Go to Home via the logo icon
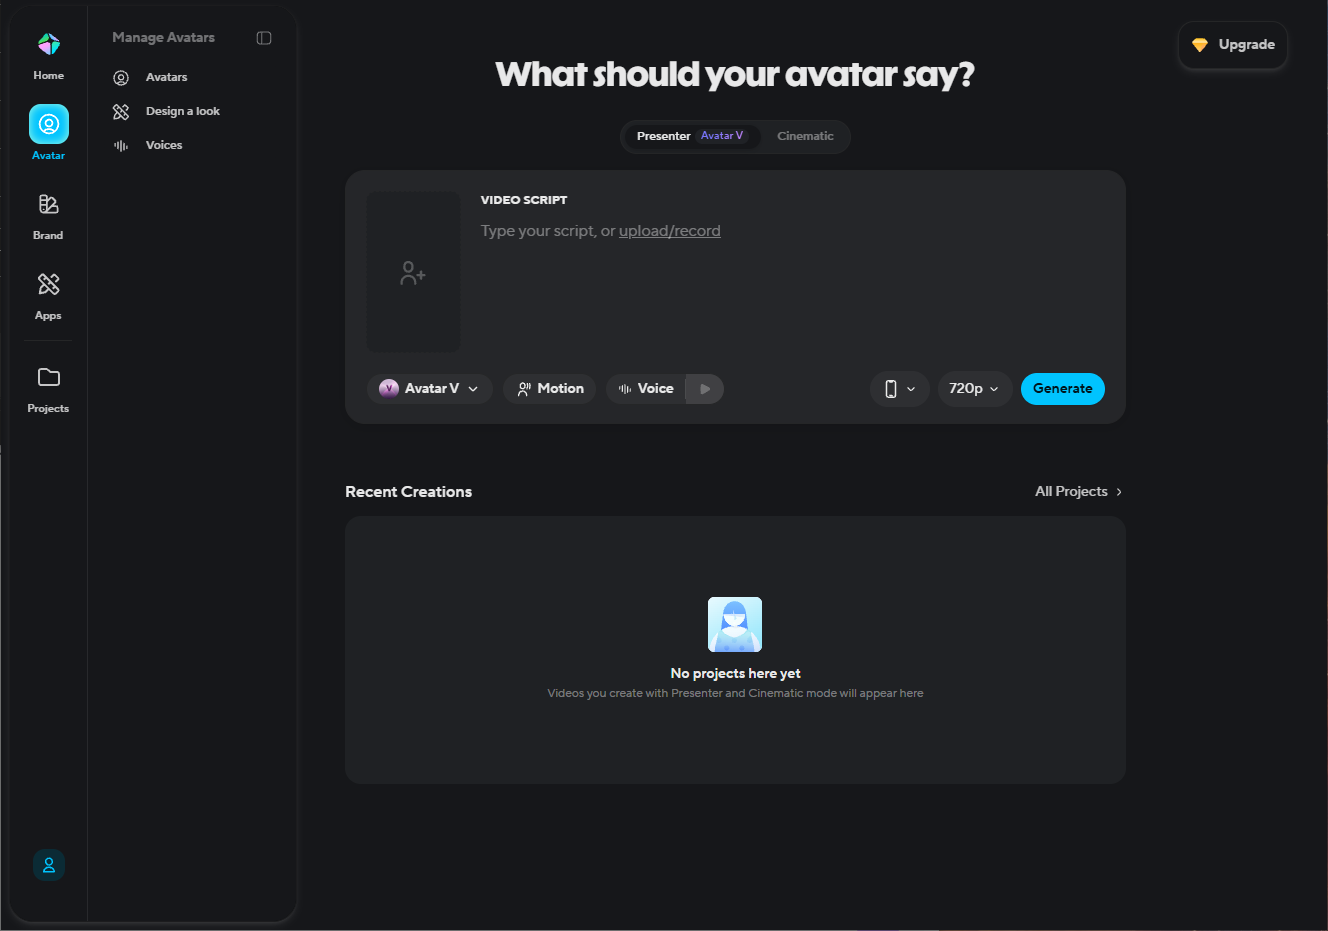Screen dimensions: 1328x931 [x=48, y=45]
